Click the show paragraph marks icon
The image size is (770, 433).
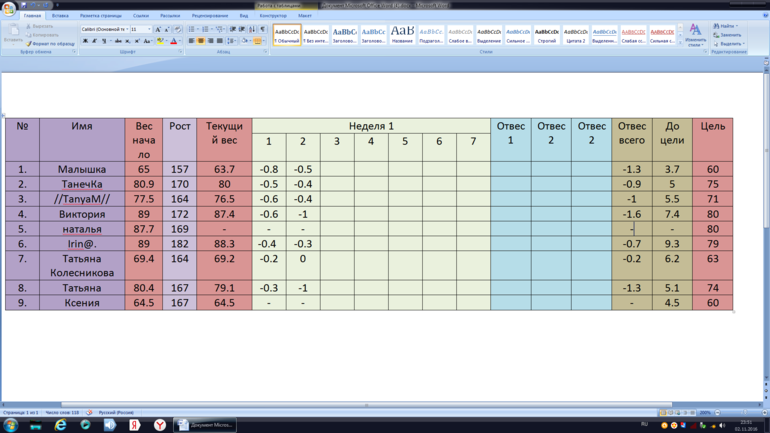tap(263, 30)
